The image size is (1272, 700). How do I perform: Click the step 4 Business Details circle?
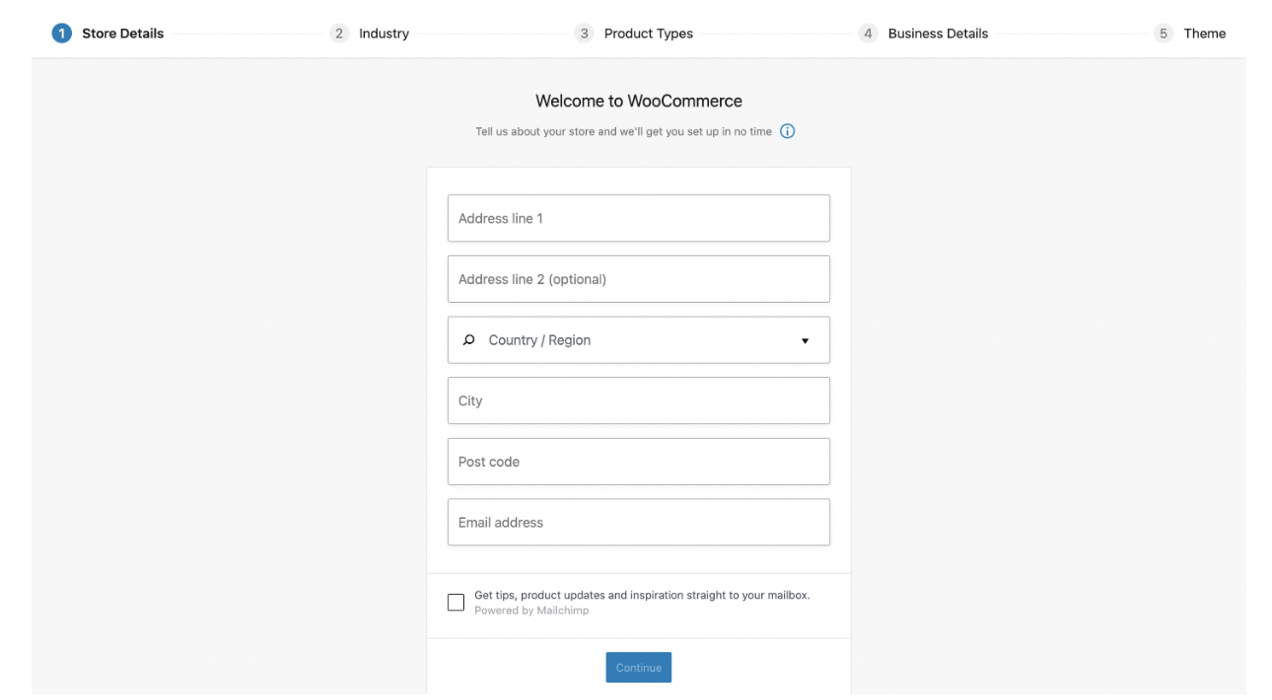point(869,33)
